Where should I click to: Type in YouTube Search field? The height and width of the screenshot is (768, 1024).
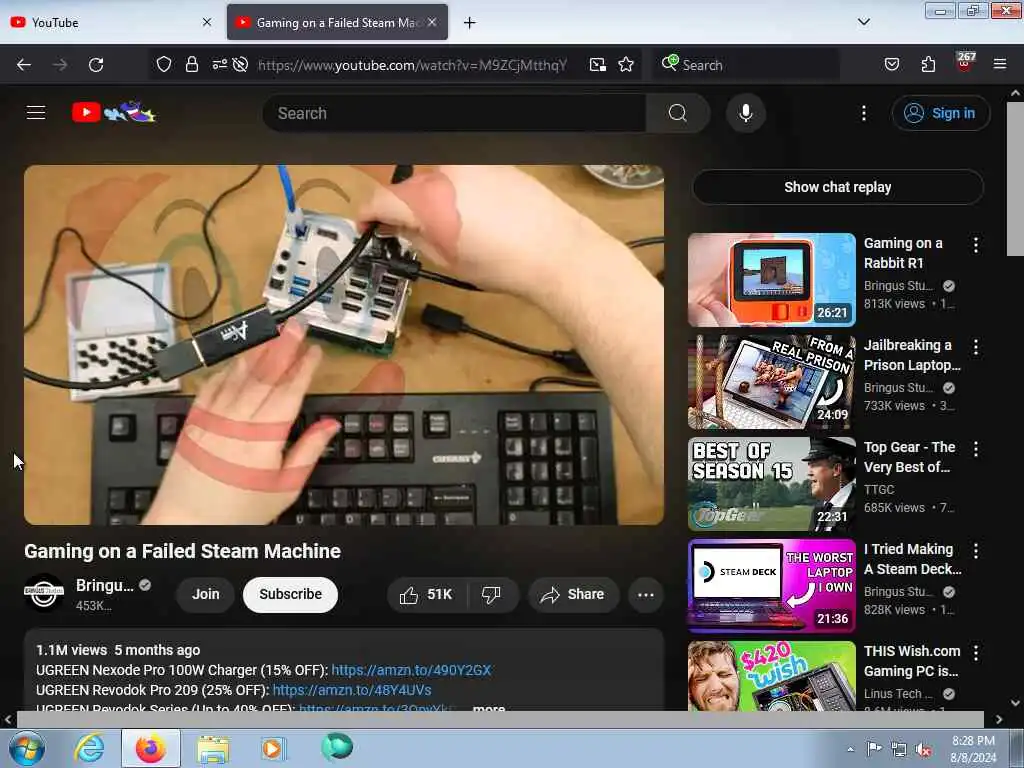pos(455,113)
